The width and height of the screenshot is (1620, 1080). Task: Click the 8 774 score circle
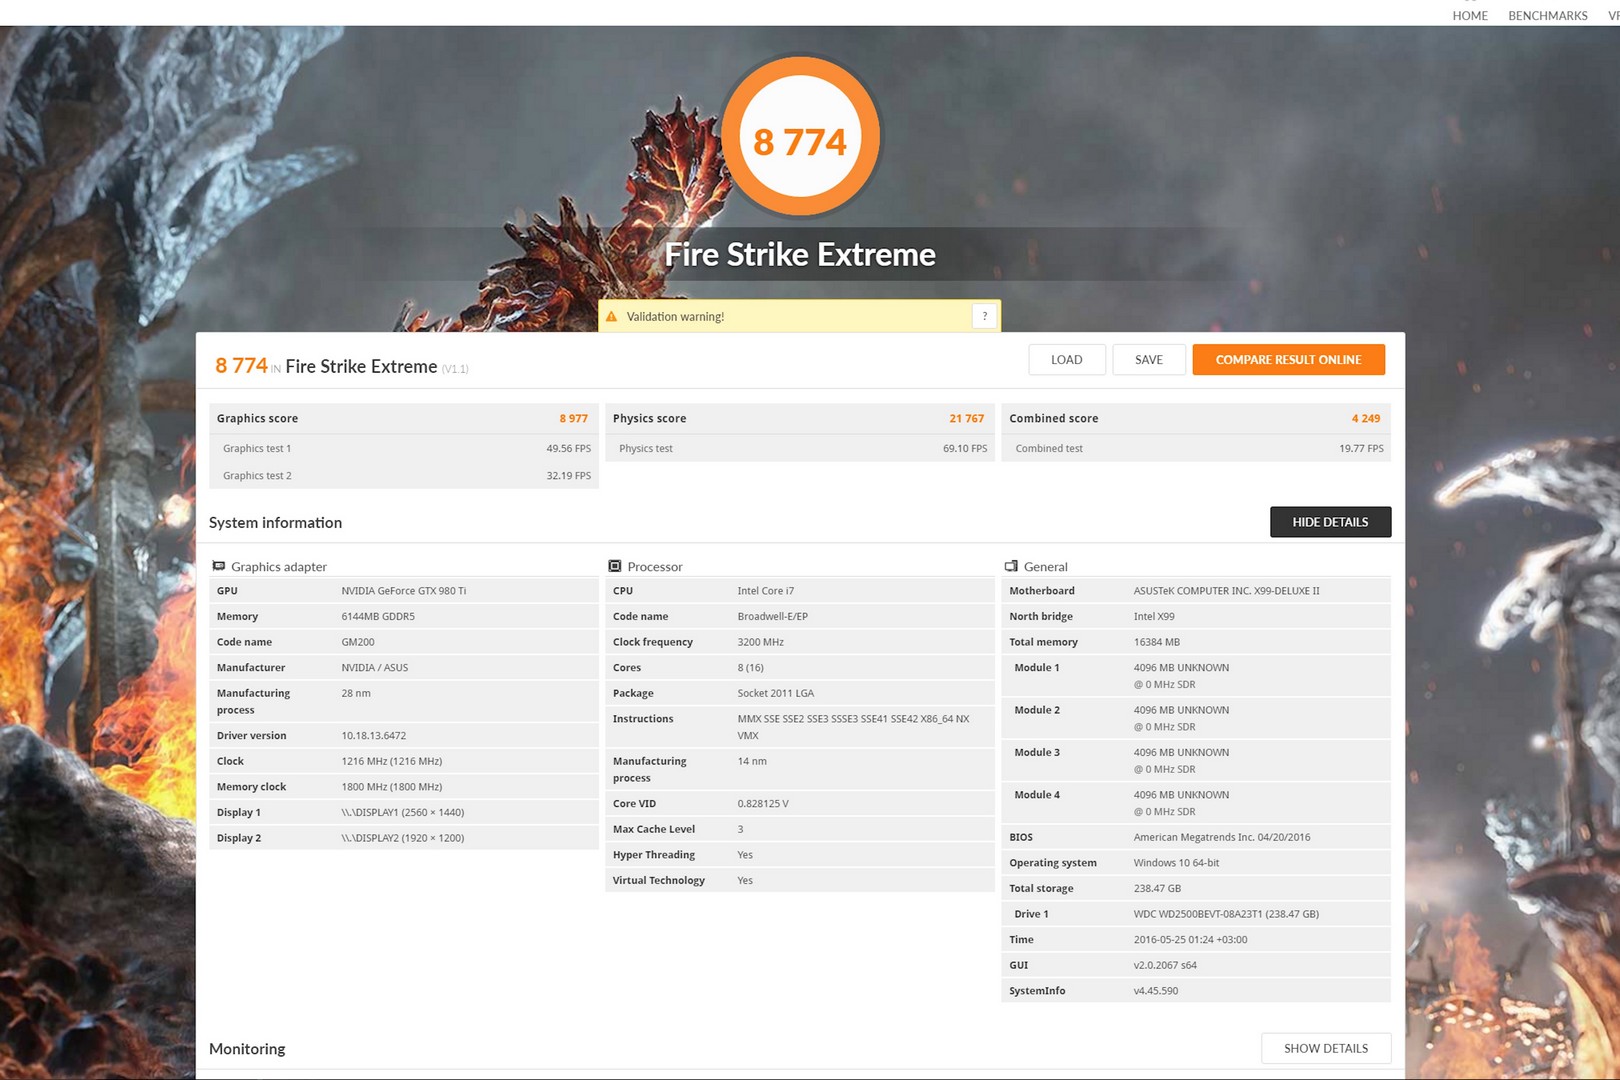coord(800,138)
